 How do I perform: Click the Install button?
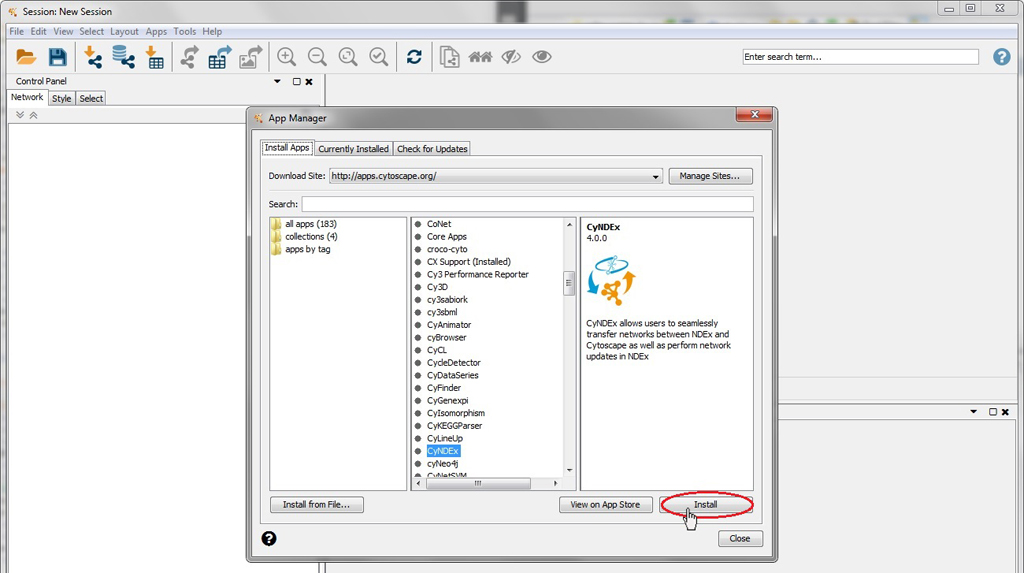coord(705,504)
